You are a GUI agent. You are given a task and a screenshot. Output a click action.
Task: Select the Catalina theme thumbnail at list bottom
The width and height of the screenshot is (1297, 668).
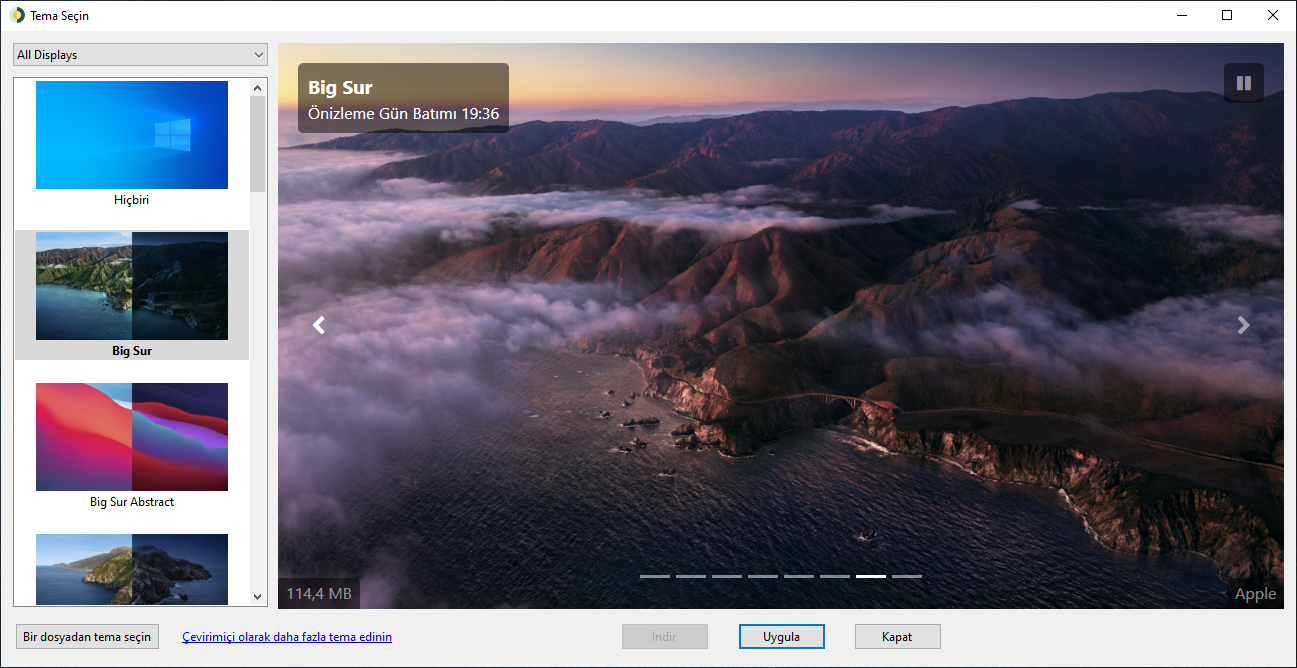pos(132,569)
